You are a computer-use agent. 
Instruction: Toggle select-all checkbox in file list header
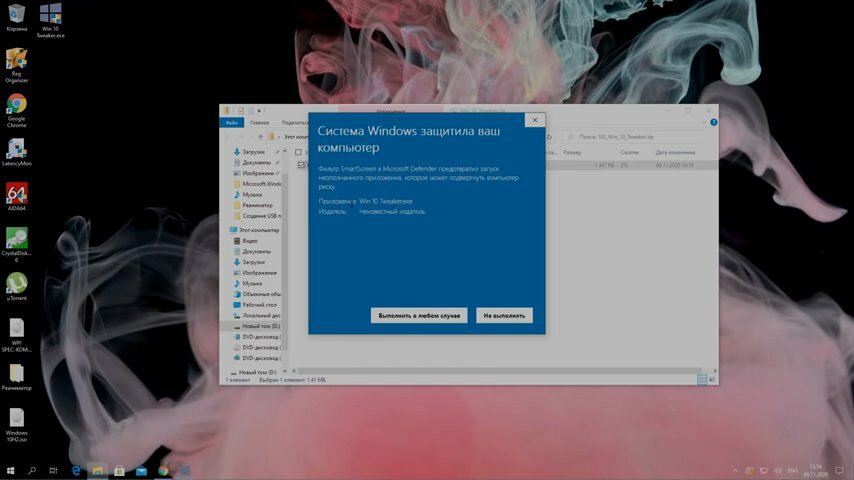298,153
